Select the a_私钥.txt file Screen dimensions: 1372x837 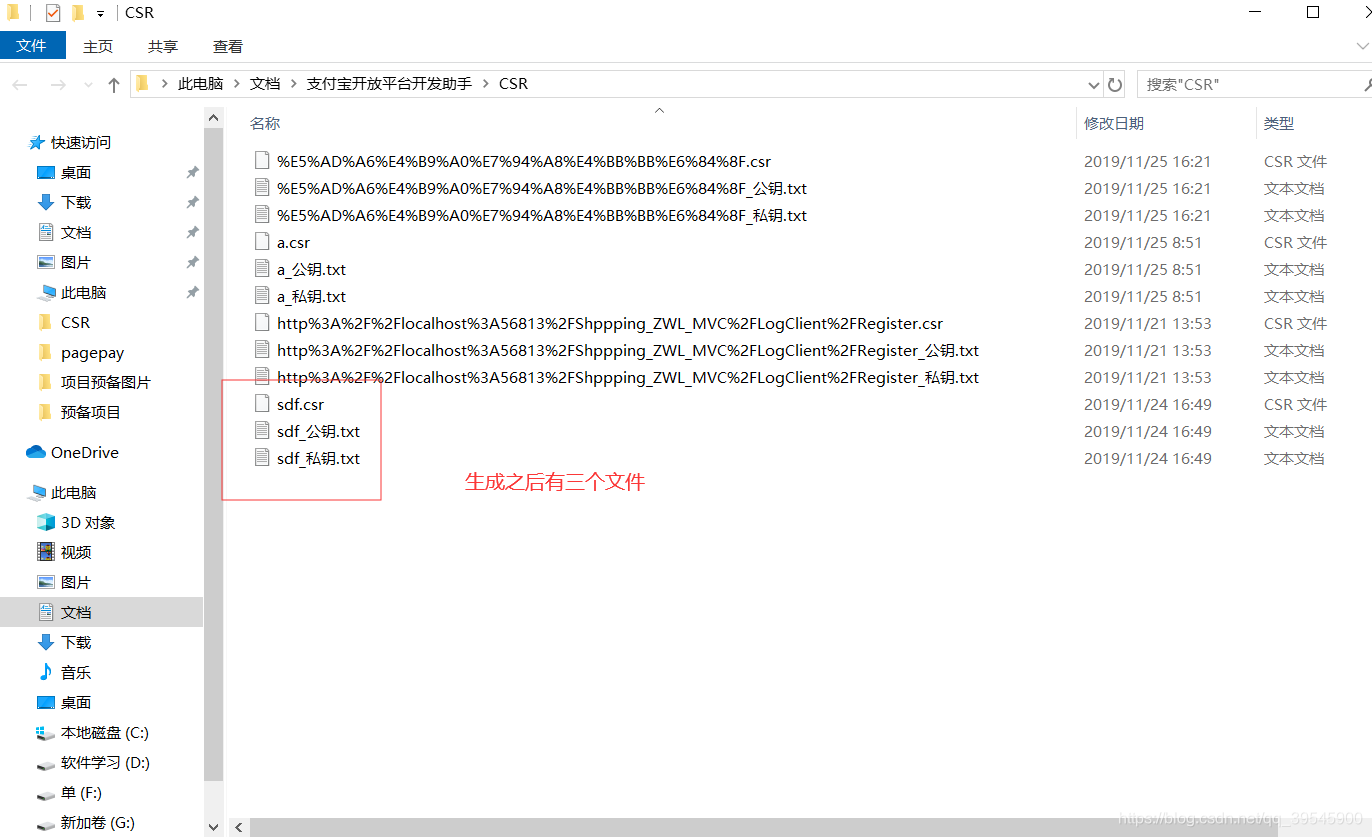point(311,296)
